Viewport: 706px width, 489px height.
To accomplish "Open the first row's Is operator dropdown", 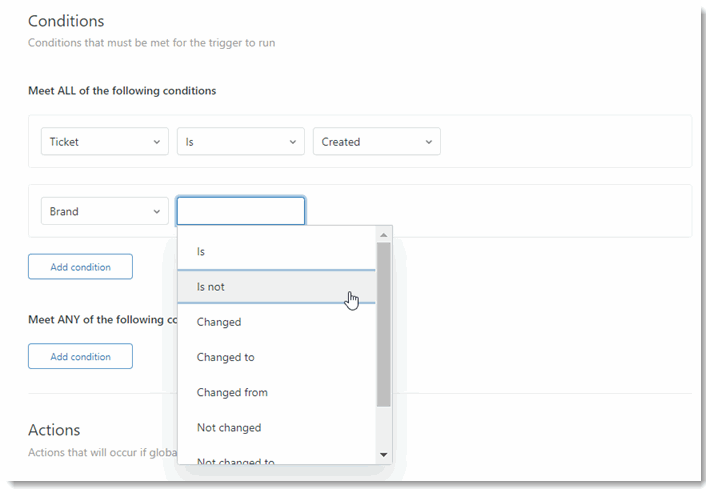I will [240, 141].
